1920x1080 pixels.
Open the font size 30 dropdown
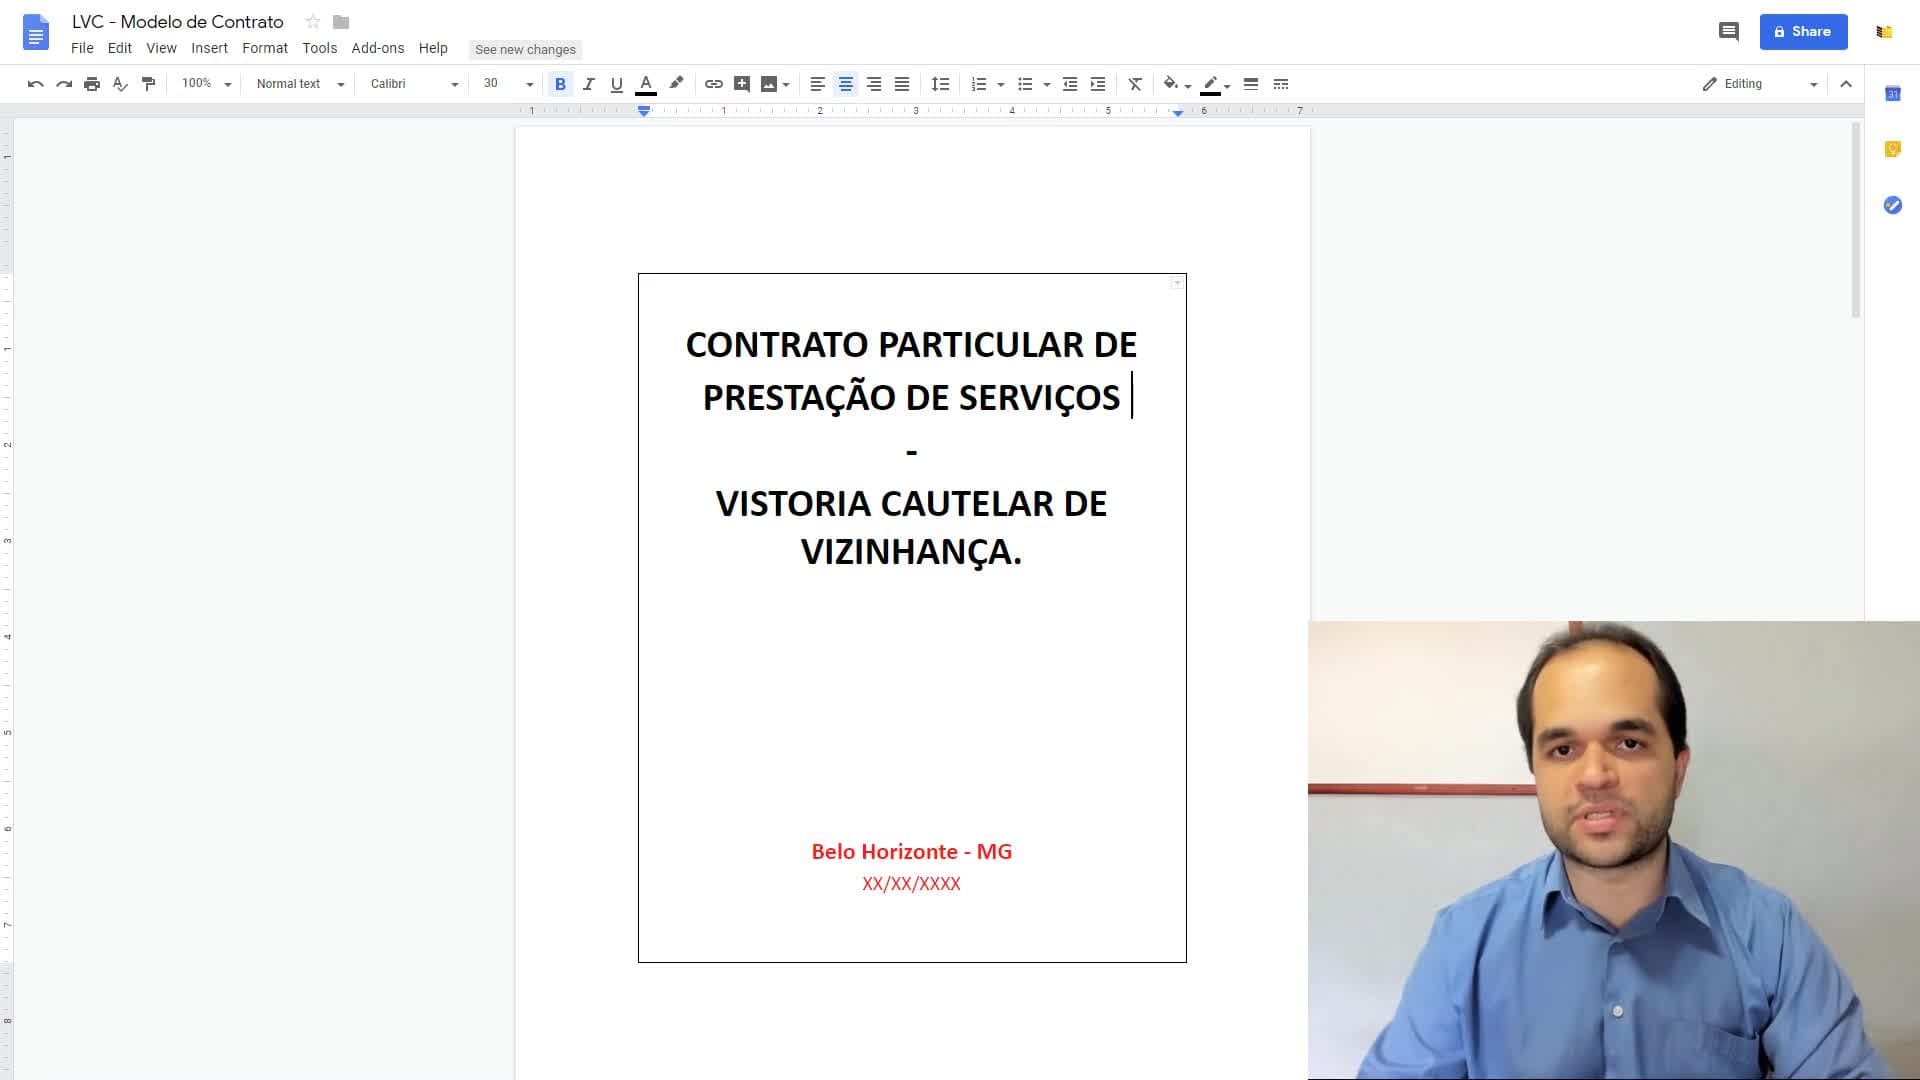[x=508, y=84]
